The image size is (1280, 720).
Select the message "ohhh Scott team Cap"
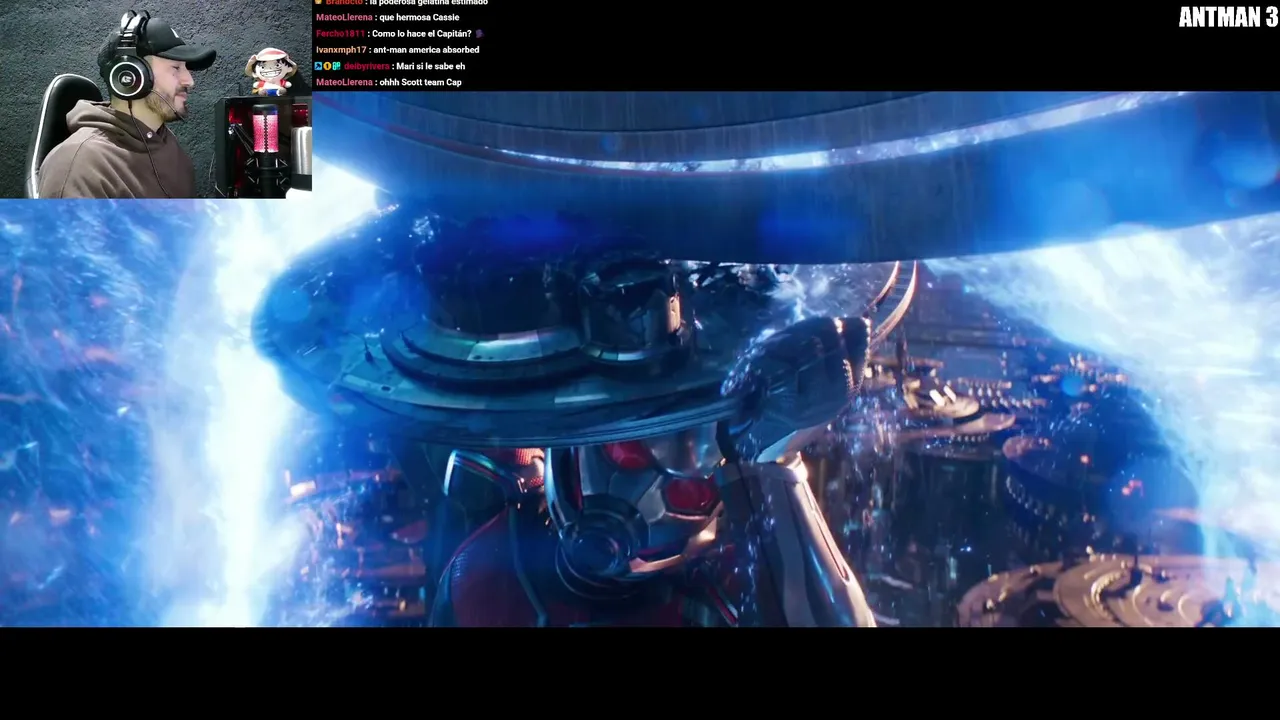click(x=421, y=82)
